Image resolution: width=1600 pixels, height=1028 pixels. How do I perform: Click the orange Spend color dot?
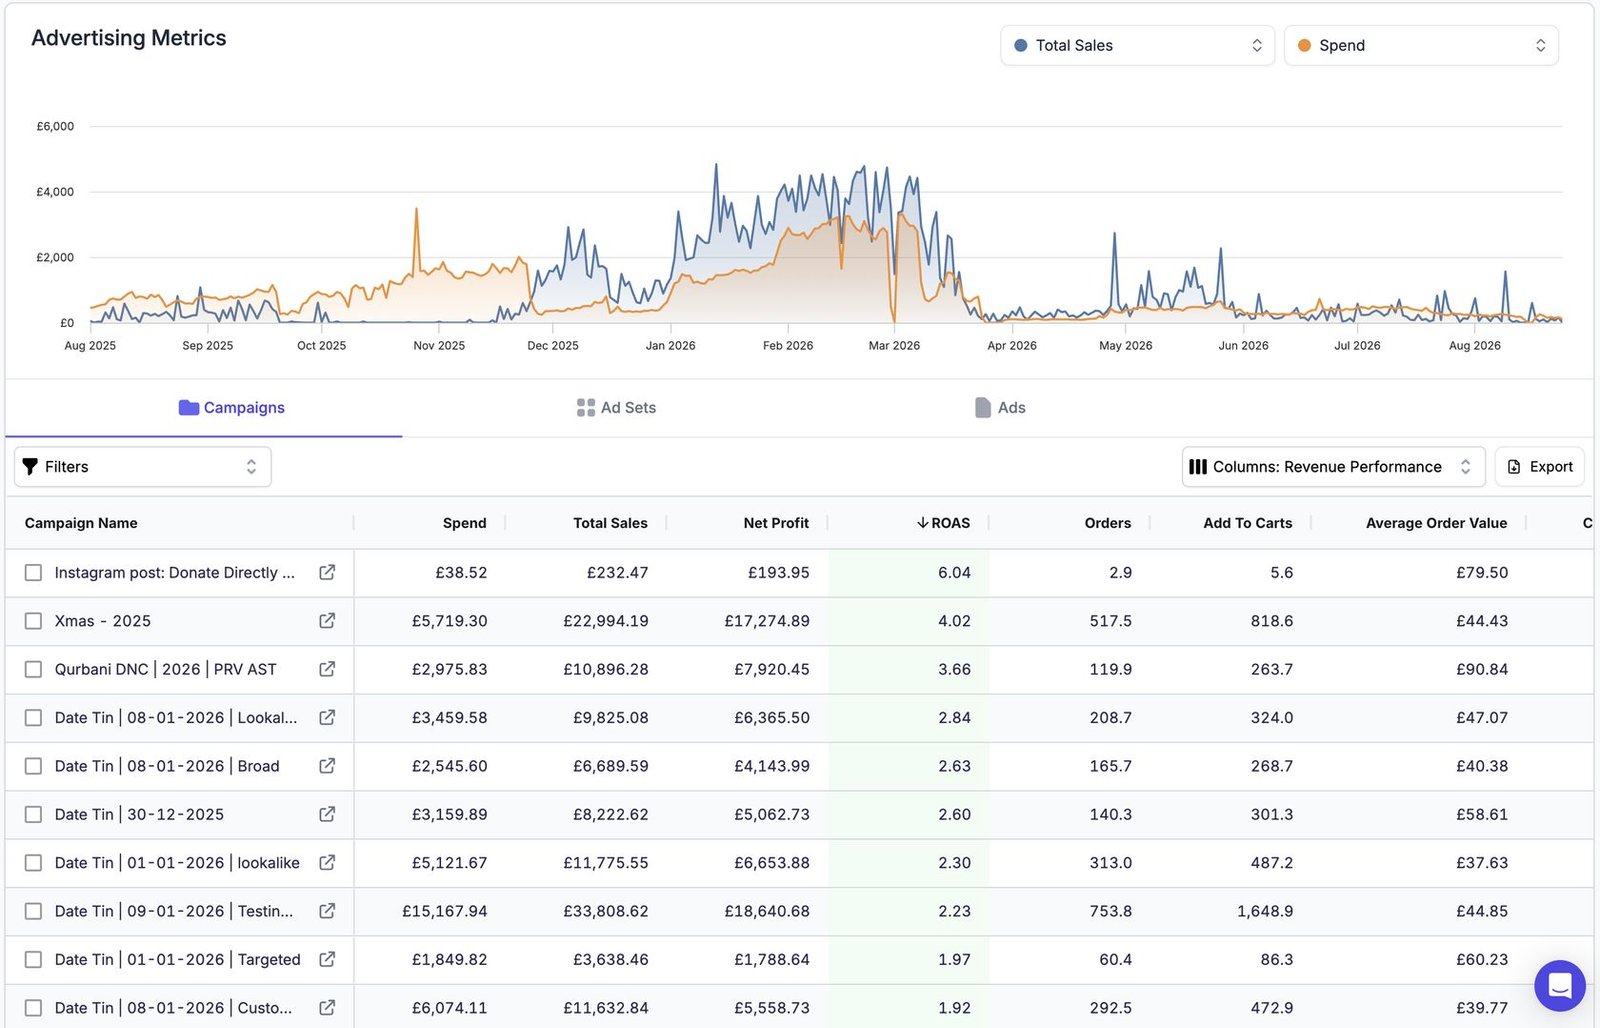point(1304,45)
